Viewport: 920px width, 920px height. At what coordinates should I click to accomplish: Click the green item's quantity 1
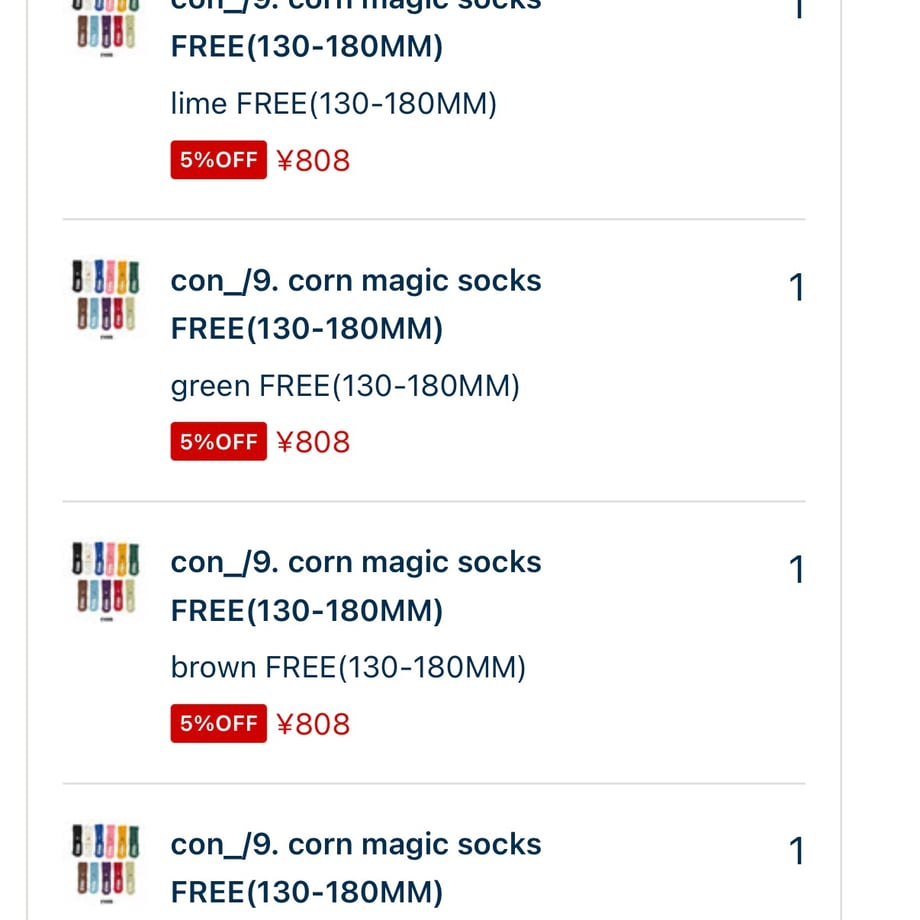click(x=796, y=287)
